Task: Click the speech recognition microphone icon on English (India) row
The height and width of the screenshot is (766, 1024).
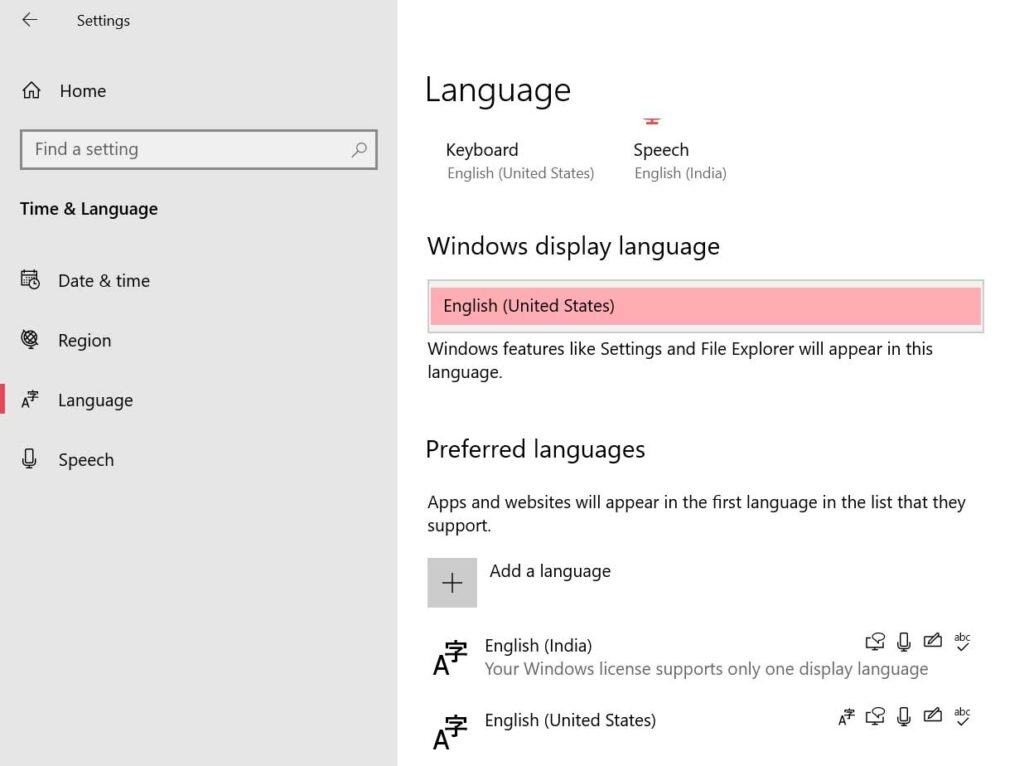Action: 904,642
